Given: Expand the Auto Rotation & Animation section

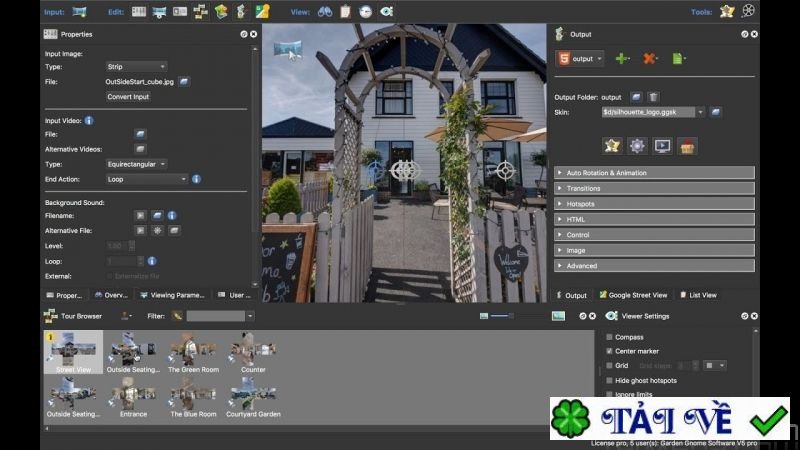Looking at the screenshot, I should click(654, 173).
